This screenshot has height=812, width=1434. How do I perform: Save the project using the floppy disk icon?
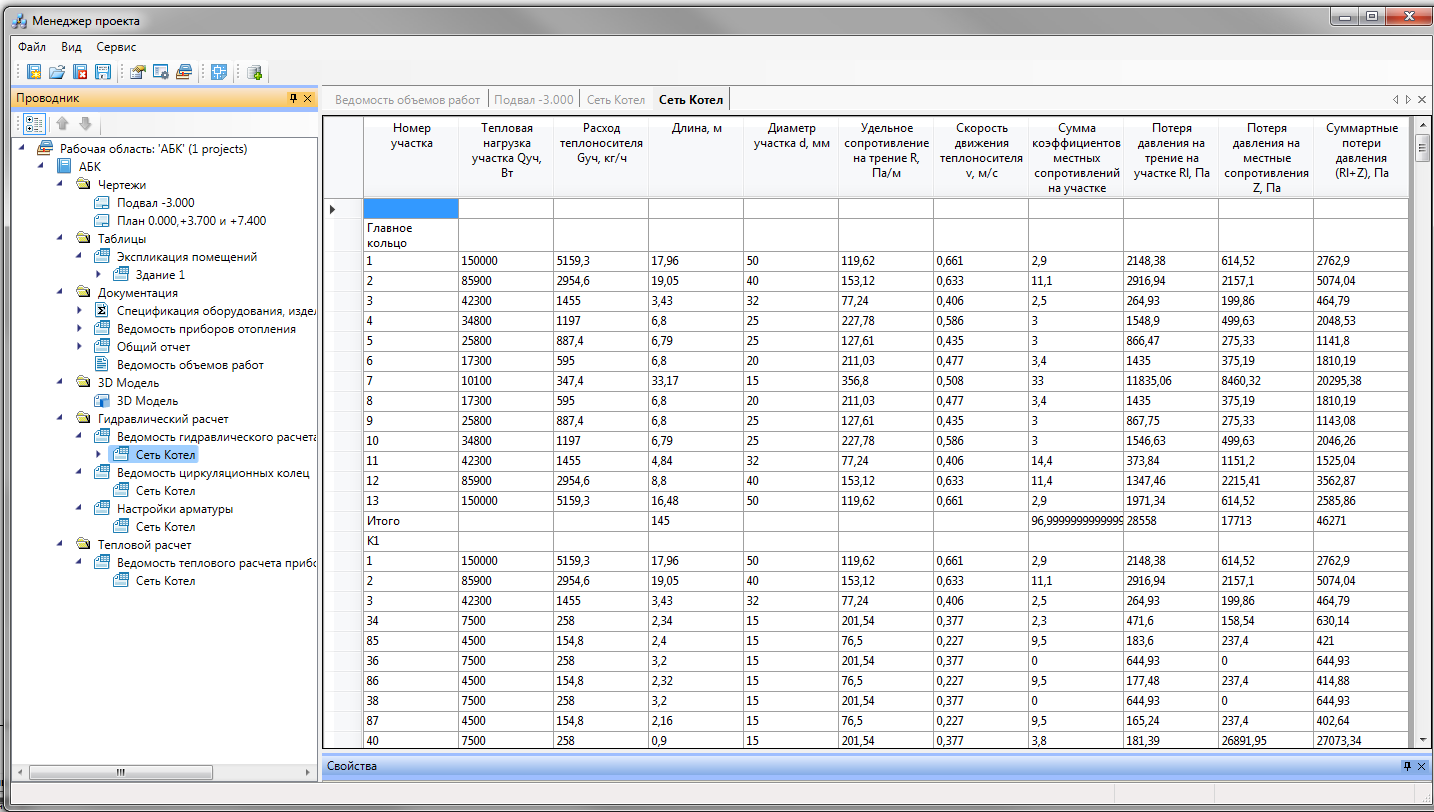103,72
